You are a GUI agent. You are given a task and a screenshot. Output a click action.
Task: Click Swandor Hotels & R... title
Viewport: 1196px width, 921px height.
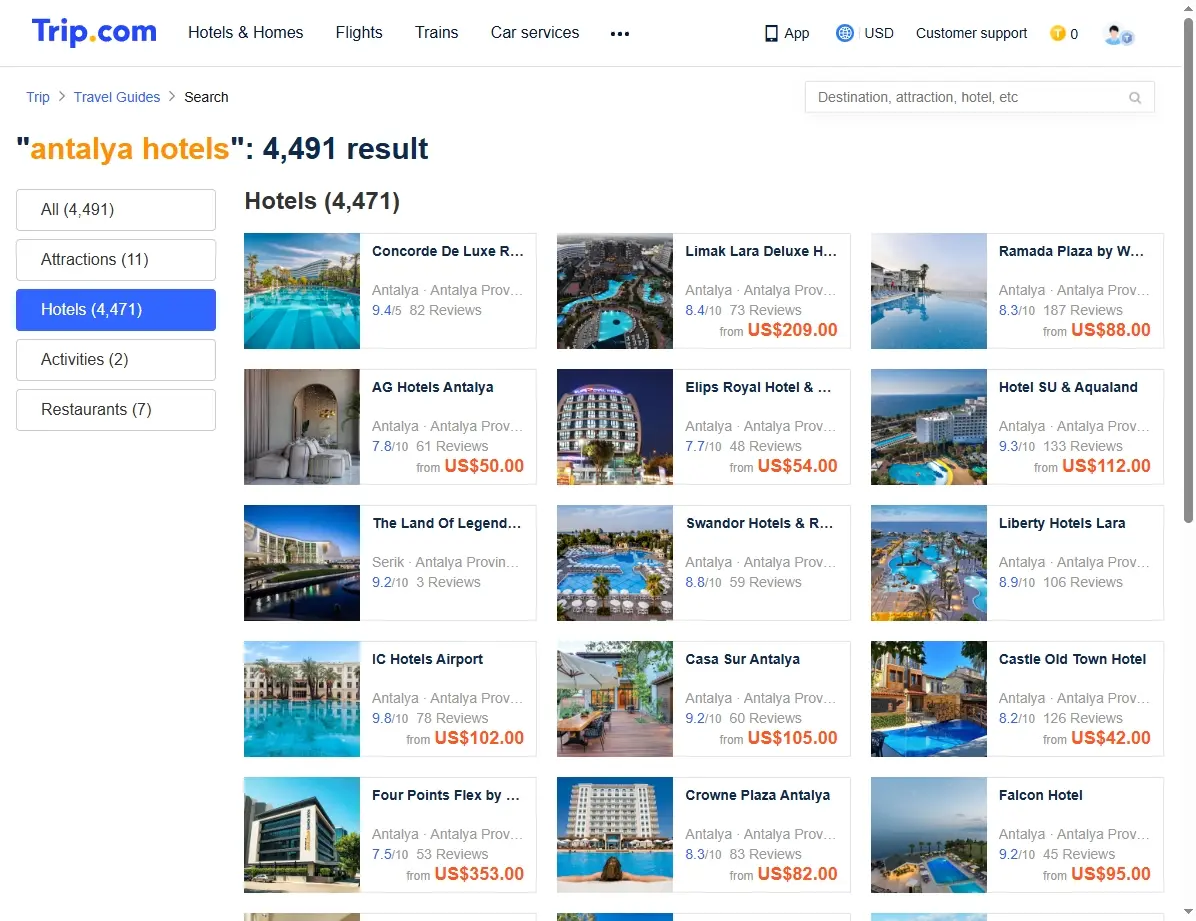pos(759,523)
